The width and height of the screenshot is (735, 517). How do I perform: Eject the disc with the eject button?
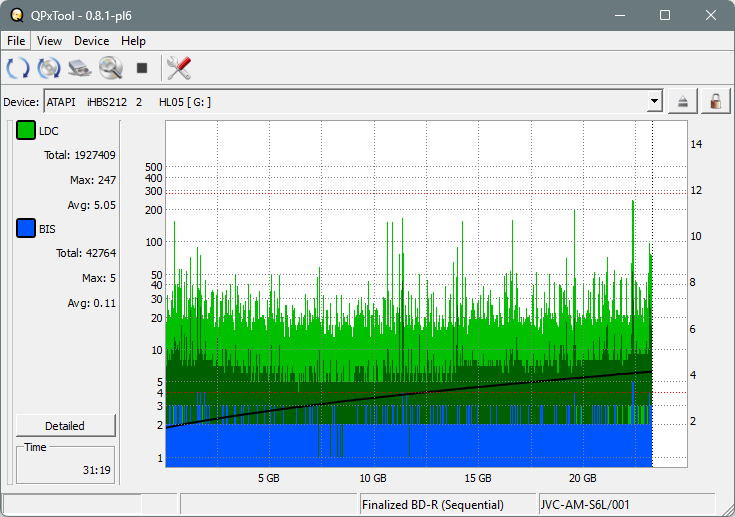(684, 101)
